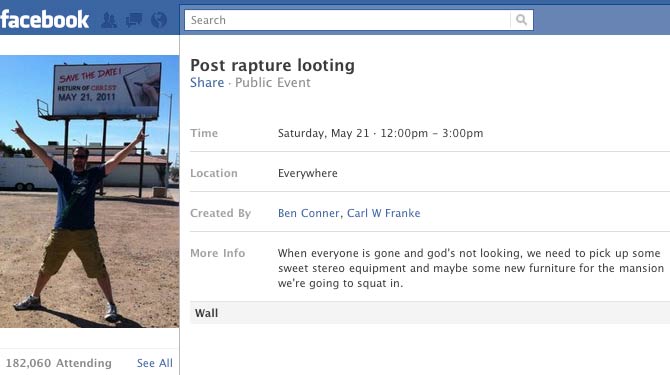Focus the Search input field
Image resolution: width=670 pixels, height=375 pixels.
point(347,20)
